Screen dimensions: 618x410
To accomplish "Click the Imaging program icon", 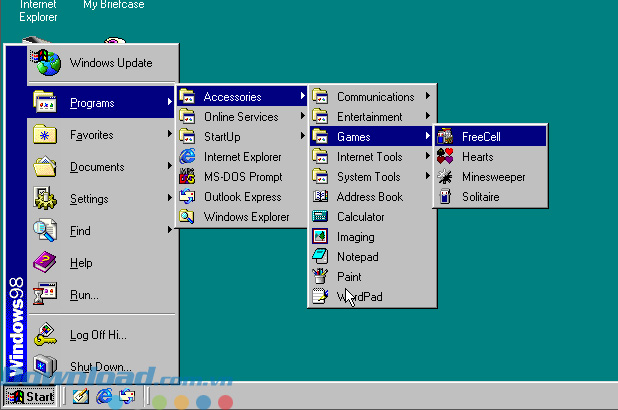I will click(x=320, y=236).
